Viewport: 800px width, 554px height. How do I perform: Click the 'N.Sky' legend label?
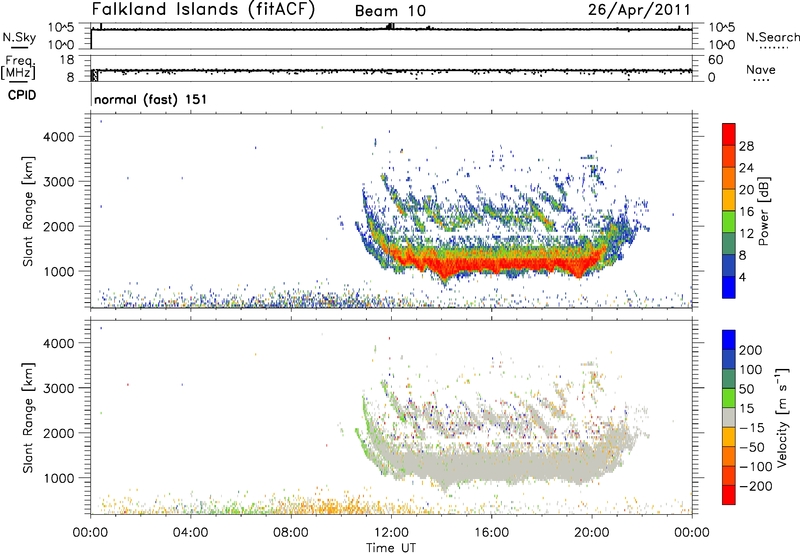coord(19,37)
